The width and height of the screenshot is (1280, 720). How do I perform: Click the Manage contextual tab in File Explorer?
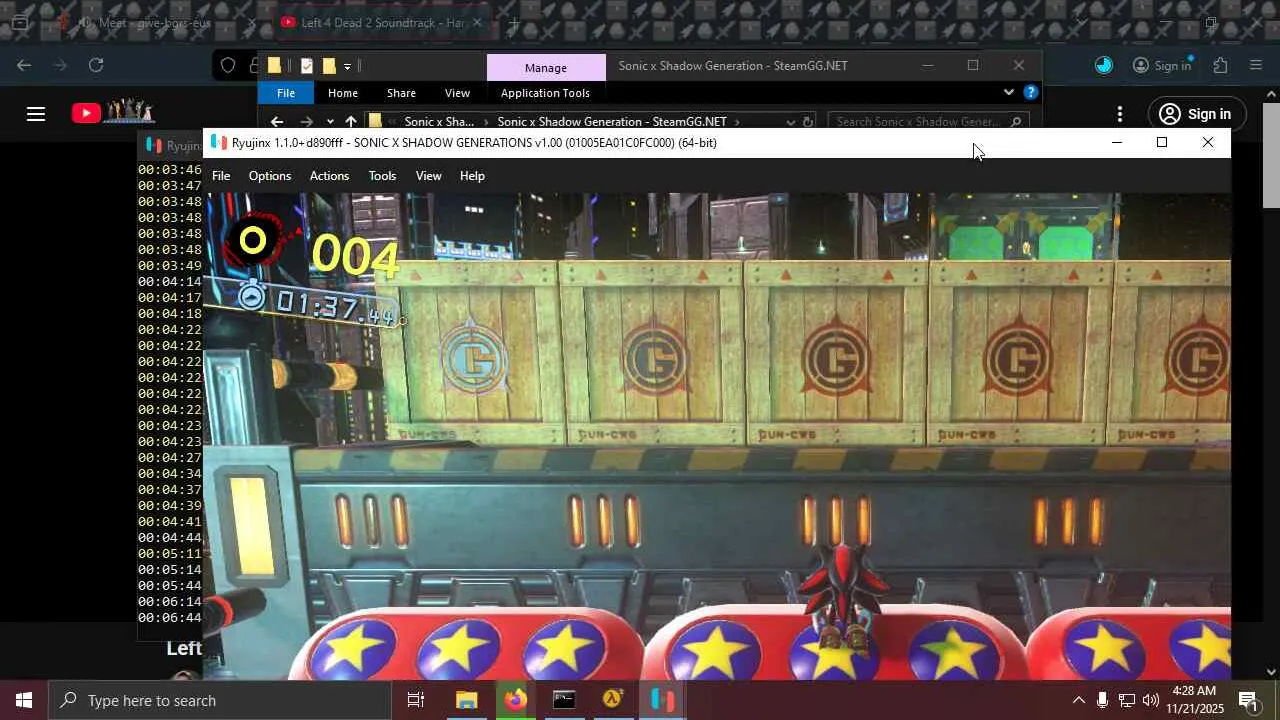(x=546, y=67)
